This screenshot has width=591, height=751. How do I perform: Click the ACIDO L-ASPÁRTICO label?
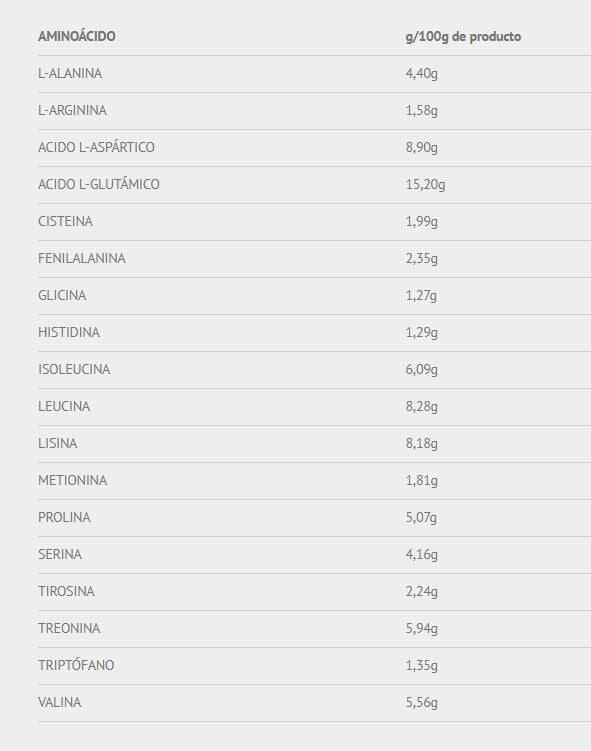[x=96, y=147]
